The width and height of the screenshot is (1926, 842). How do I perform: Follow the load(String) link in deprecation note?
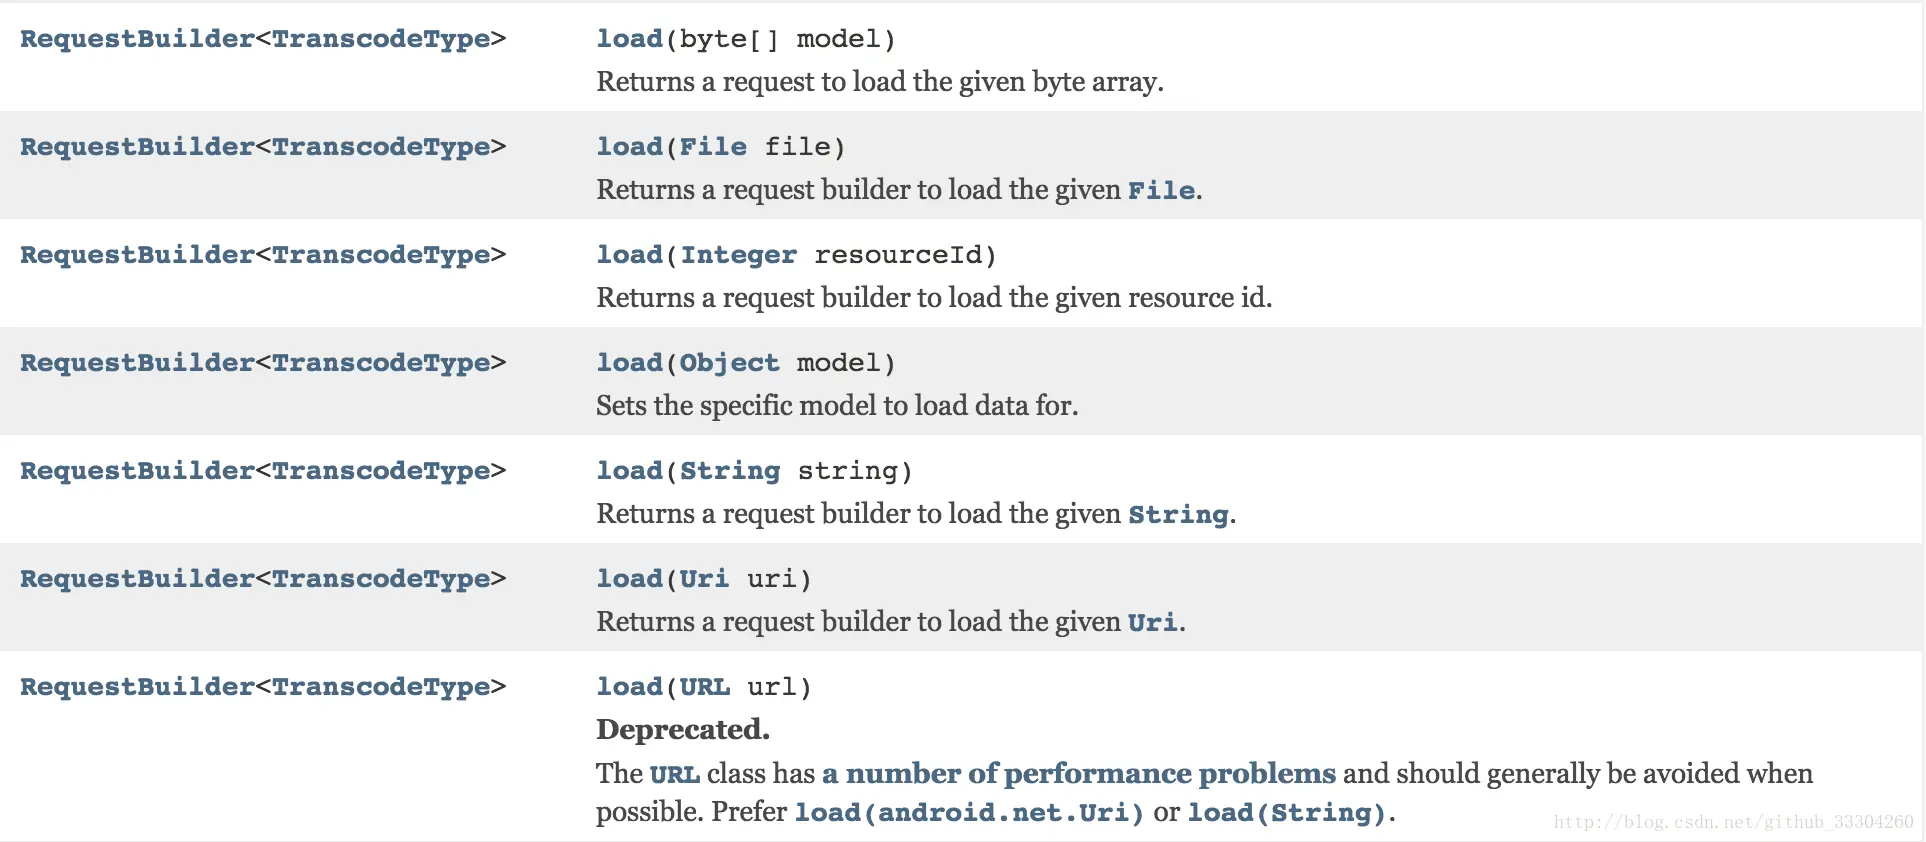tap(1287, 812)
